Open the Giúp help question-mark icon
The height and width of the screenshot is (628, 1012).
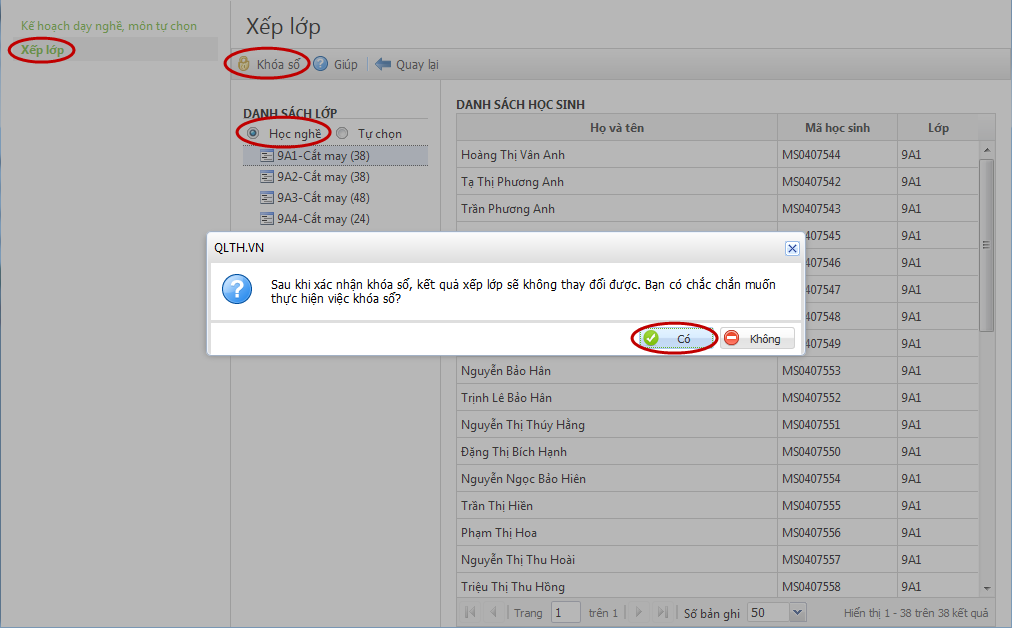point(321,64)
